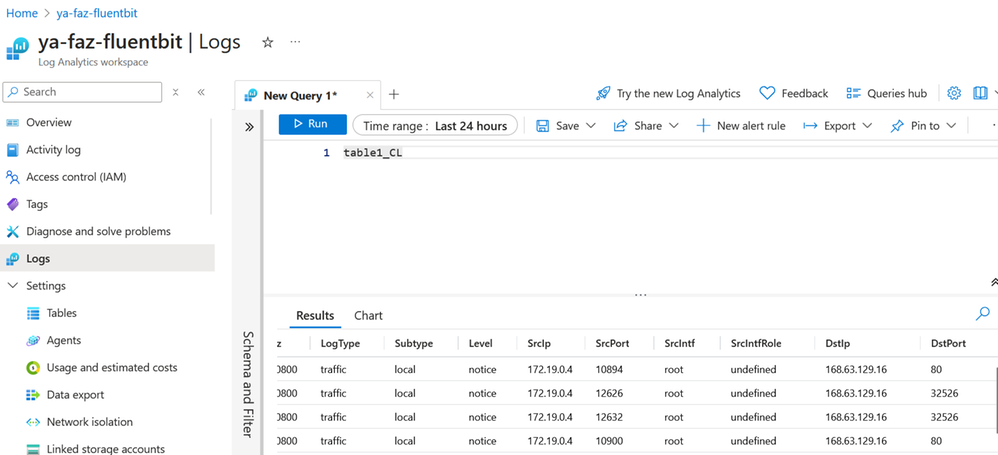Viewport: 998px width, 455px height.
Task: Click the search magnifier in results pane
Action: pyautogui.click(x=981, y=314)
